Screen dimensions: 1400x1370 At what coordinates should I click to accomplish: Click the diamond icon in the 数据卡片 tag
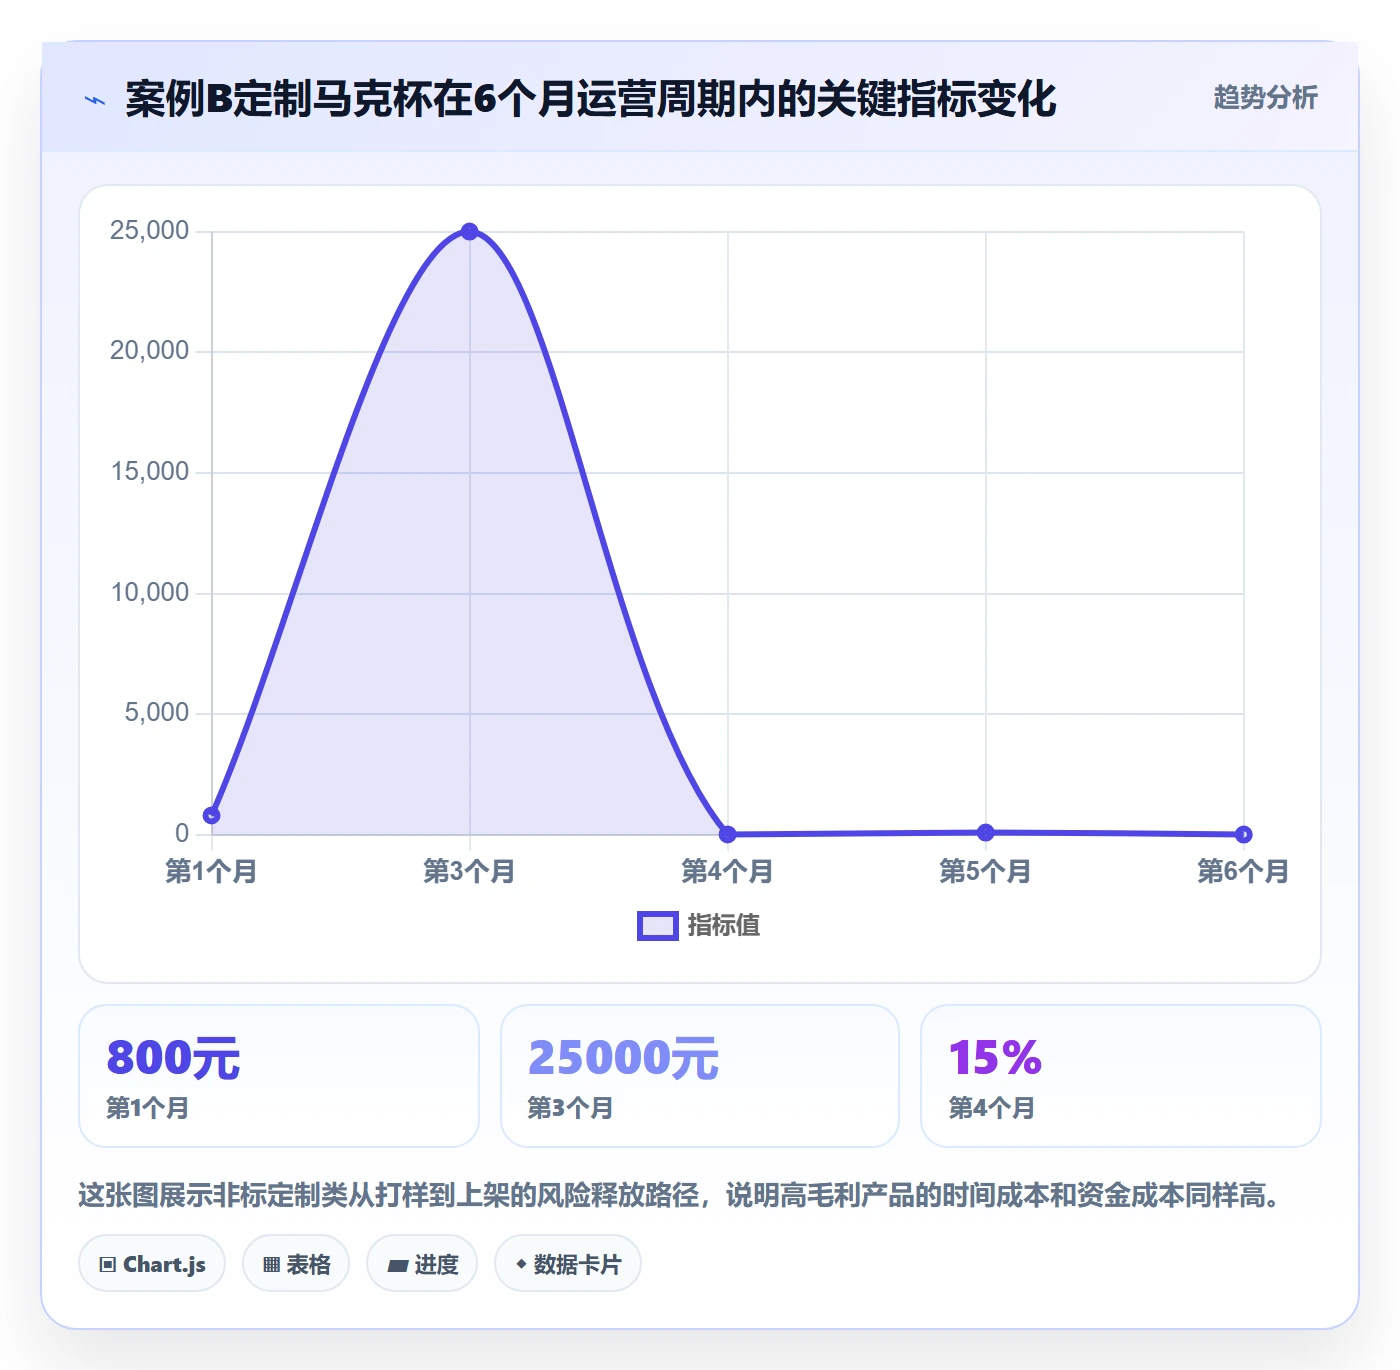(x=521, y=1264)
